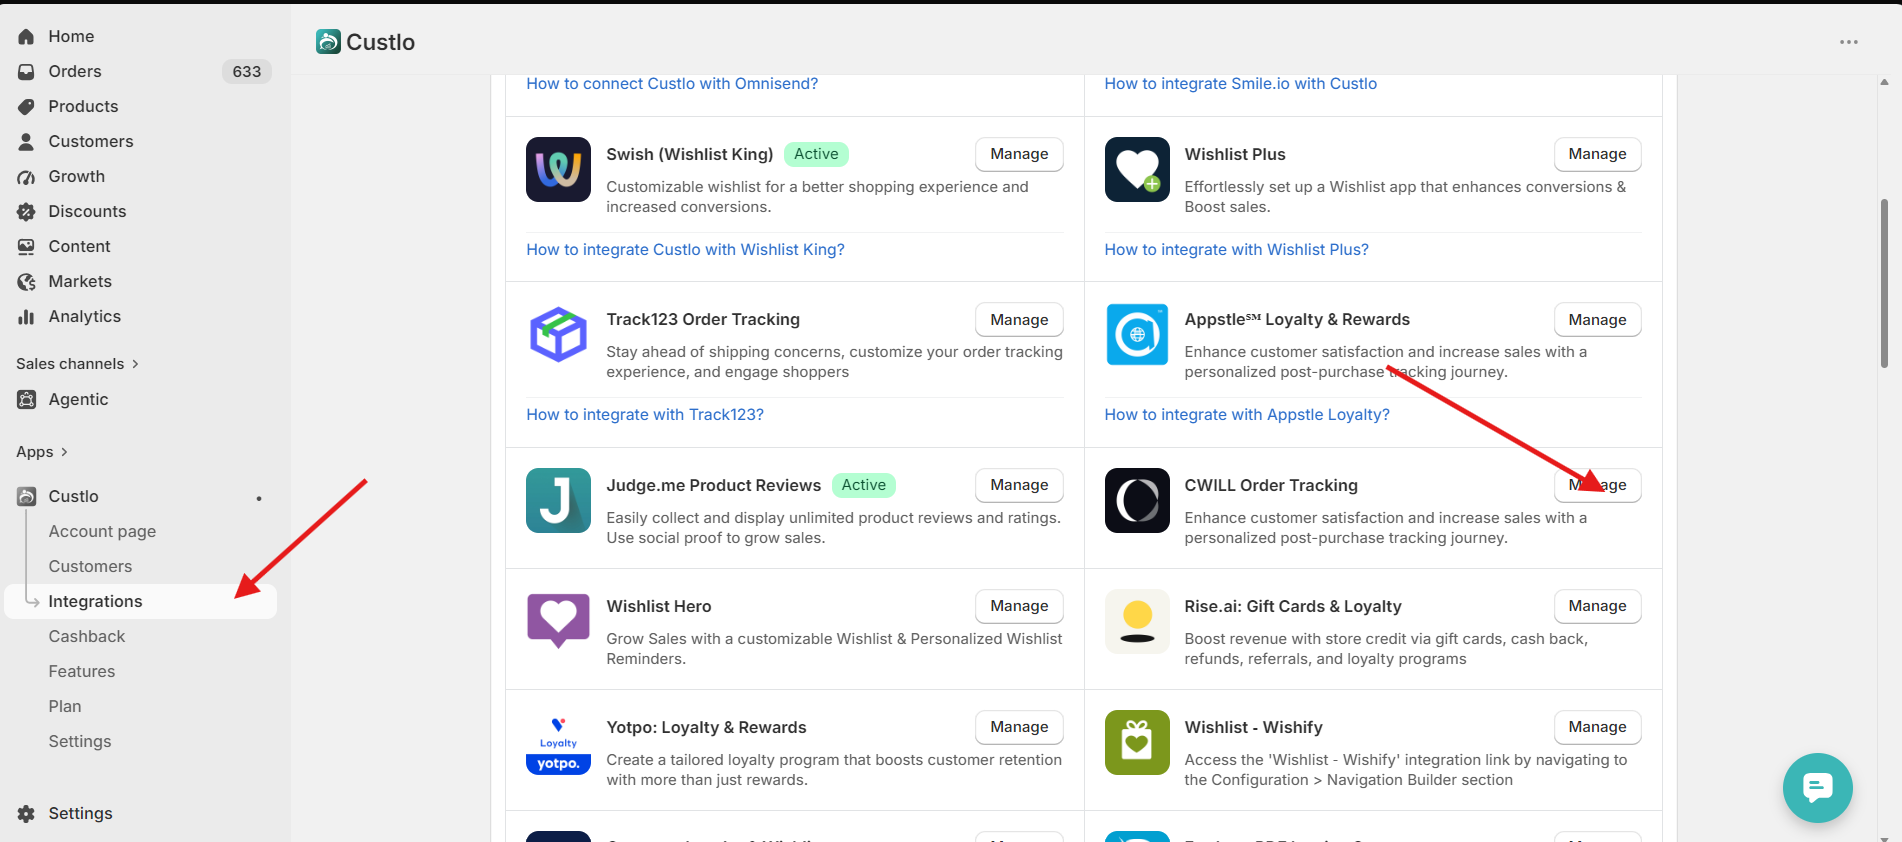The width and height of the screenshot is (1902, 842).
Task: Click the Custlo app icon in sidebar
Action: (26, 497)
